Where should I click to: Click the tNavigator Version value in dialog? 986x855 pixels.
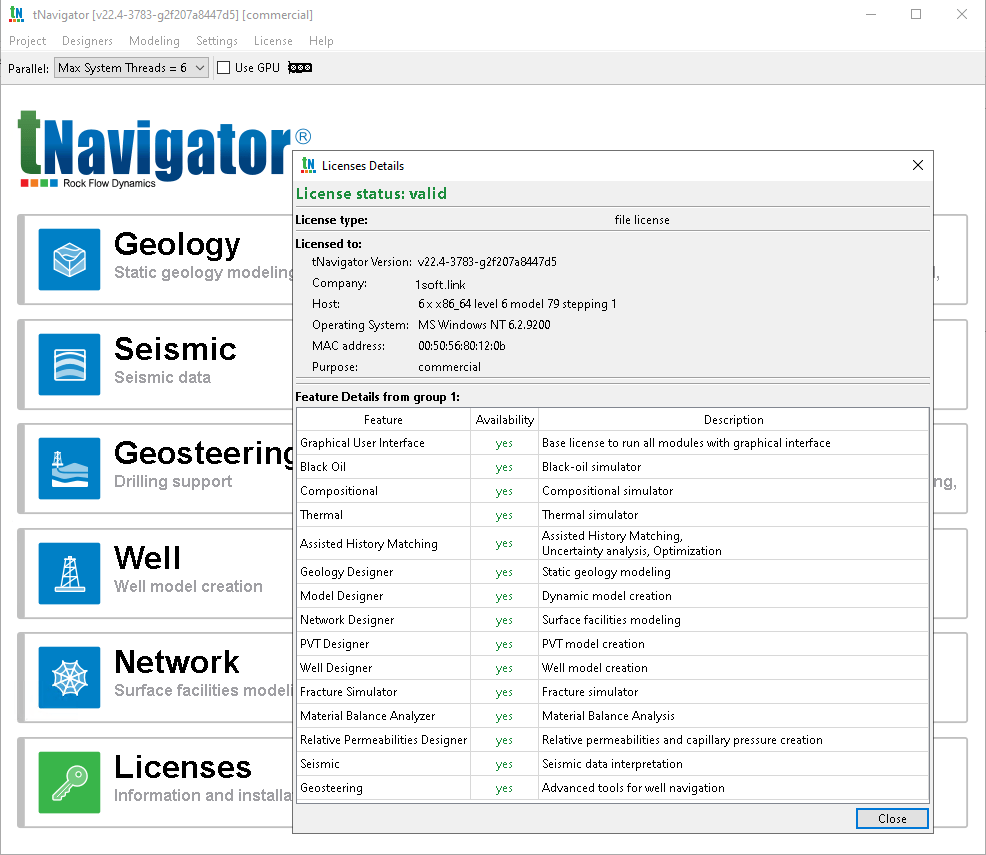(x=487, y=262)
